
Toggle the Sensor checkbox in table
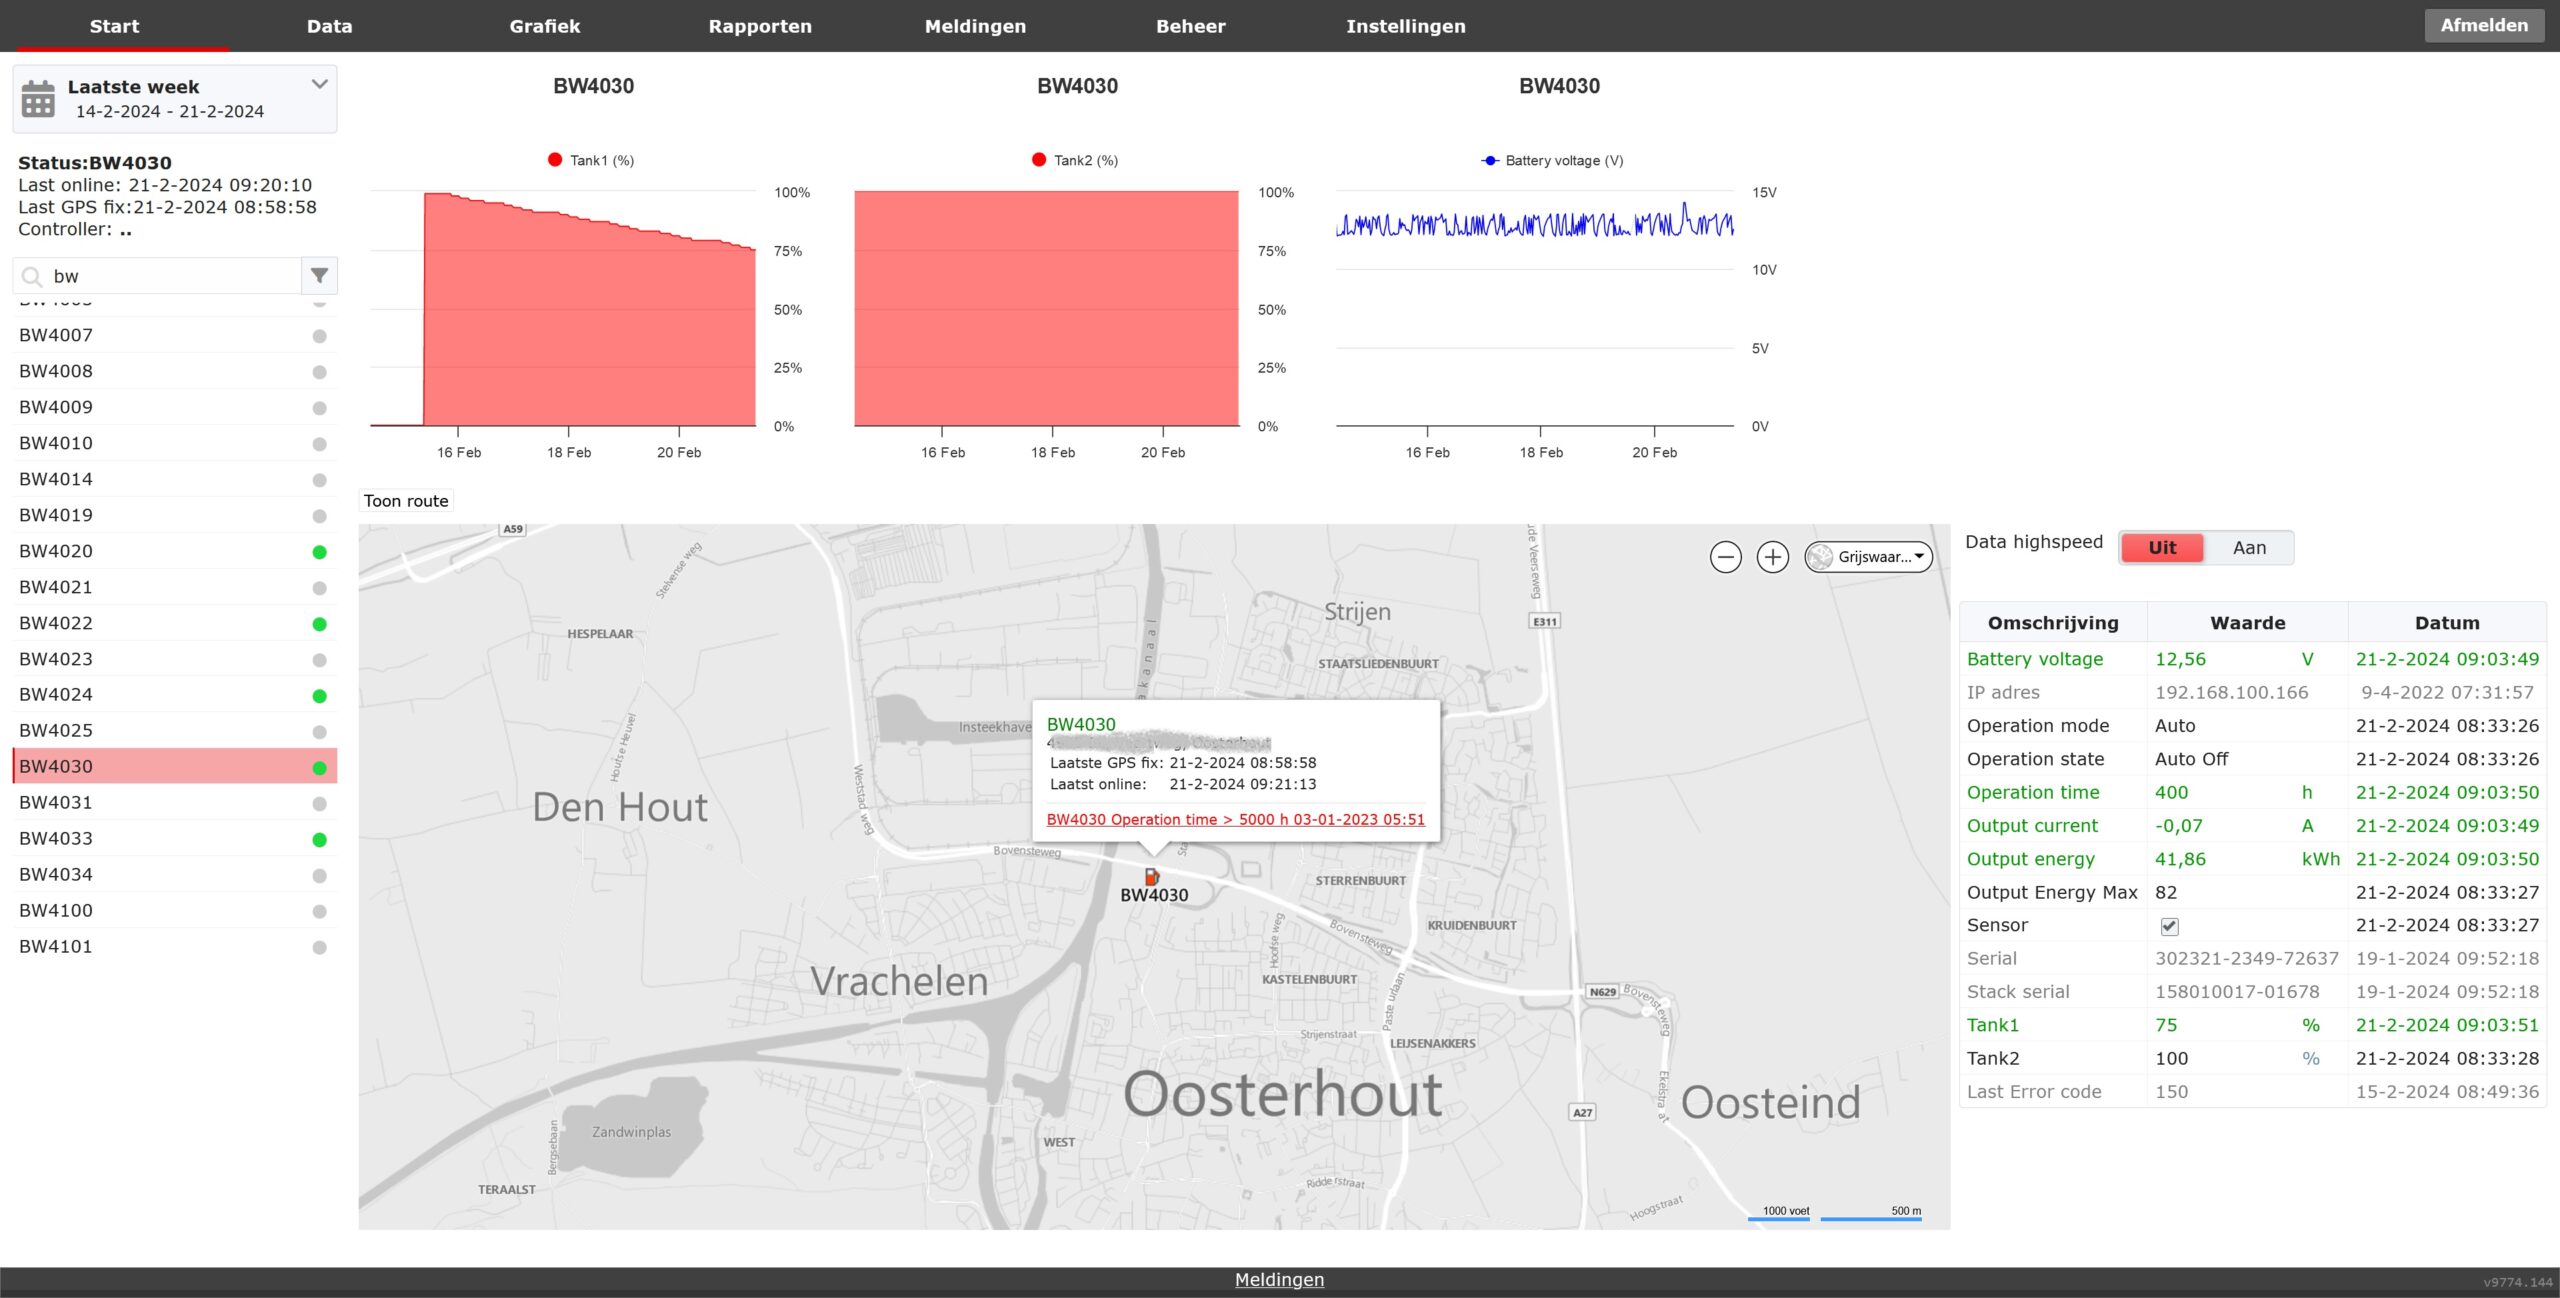point(2169,926)
